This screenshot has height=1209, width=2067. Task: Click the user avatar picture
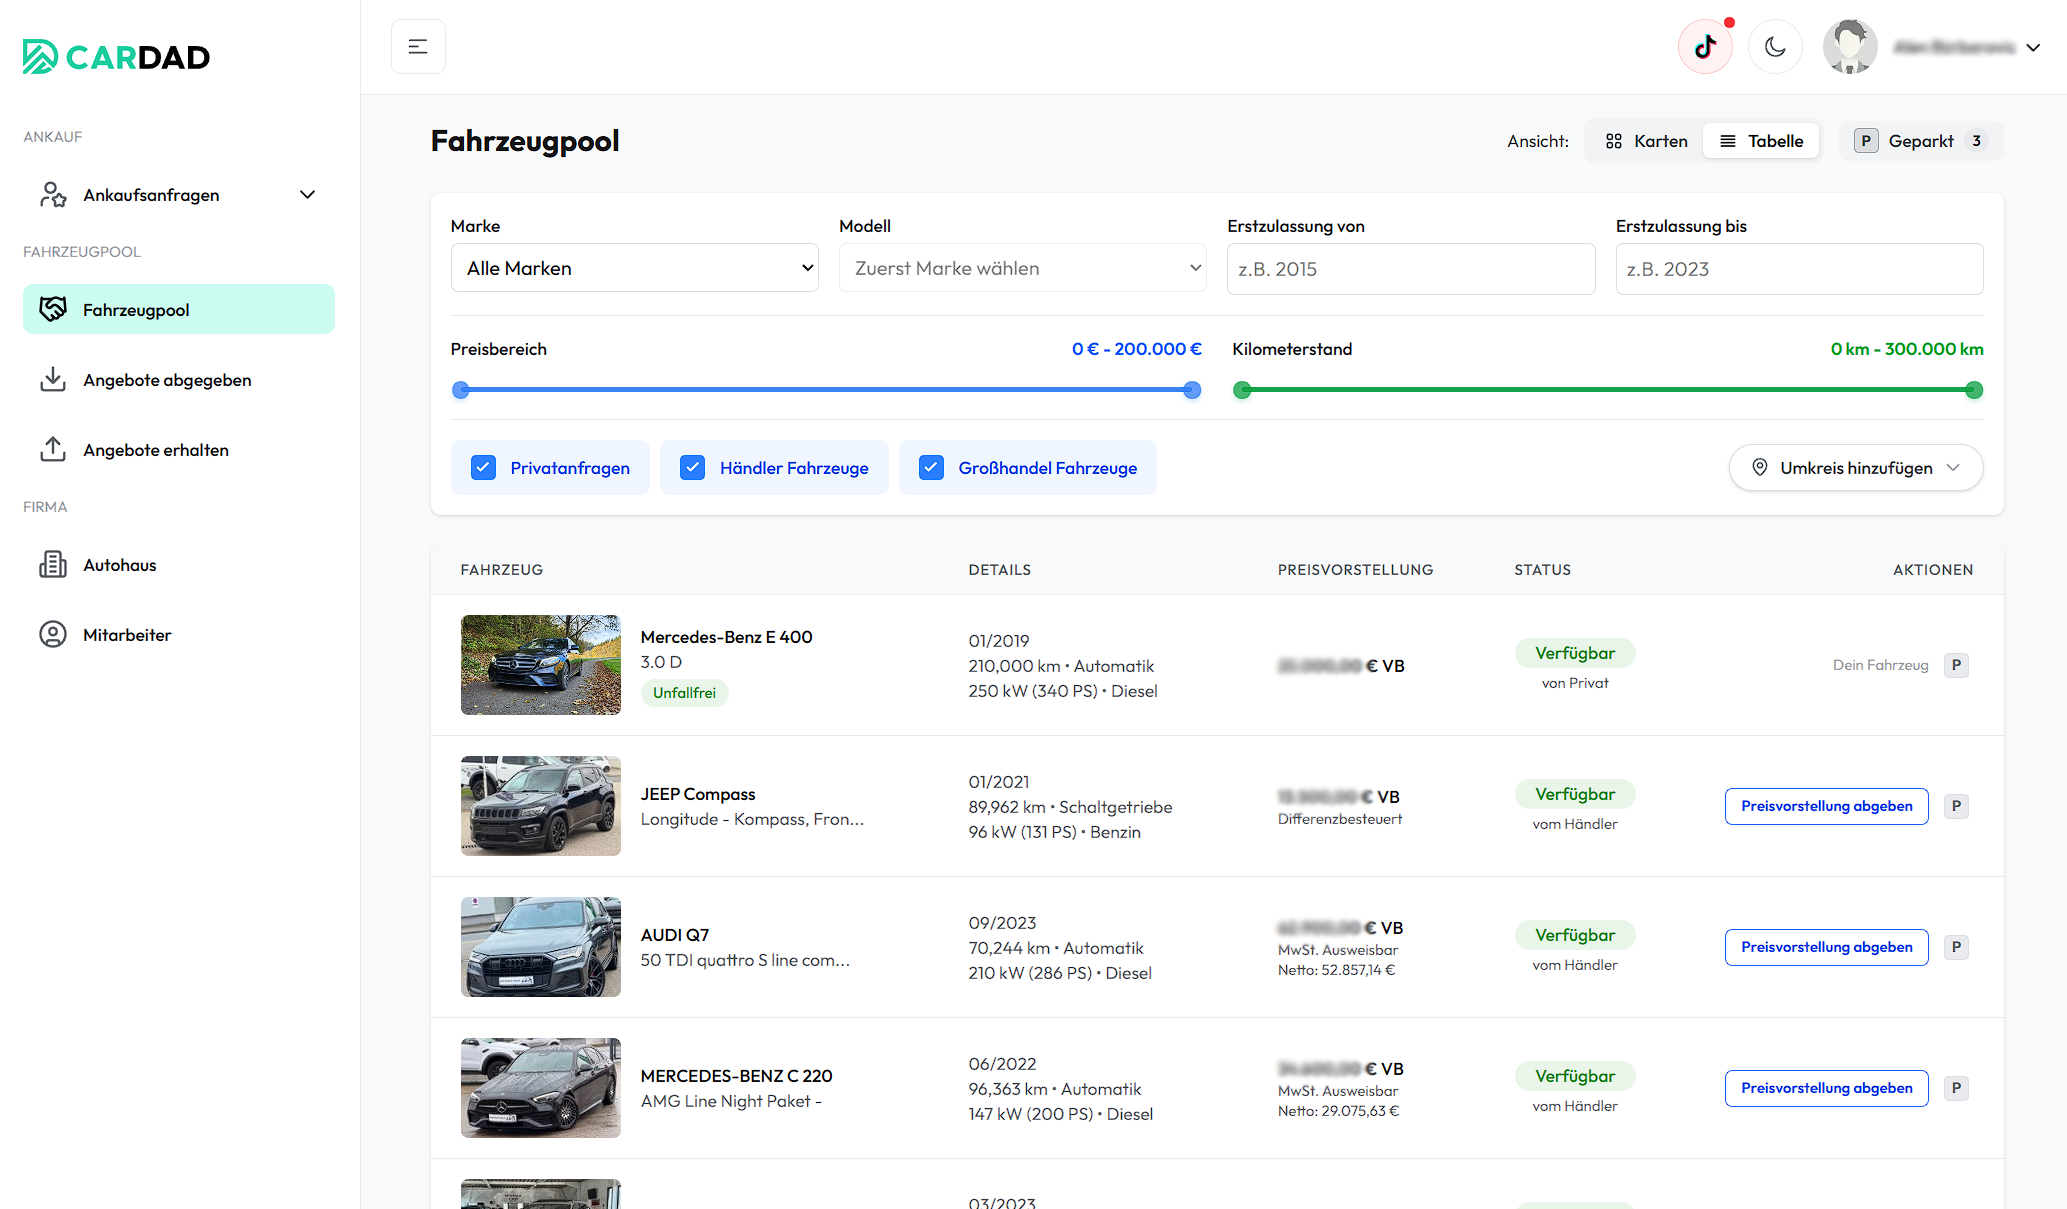1849,47
